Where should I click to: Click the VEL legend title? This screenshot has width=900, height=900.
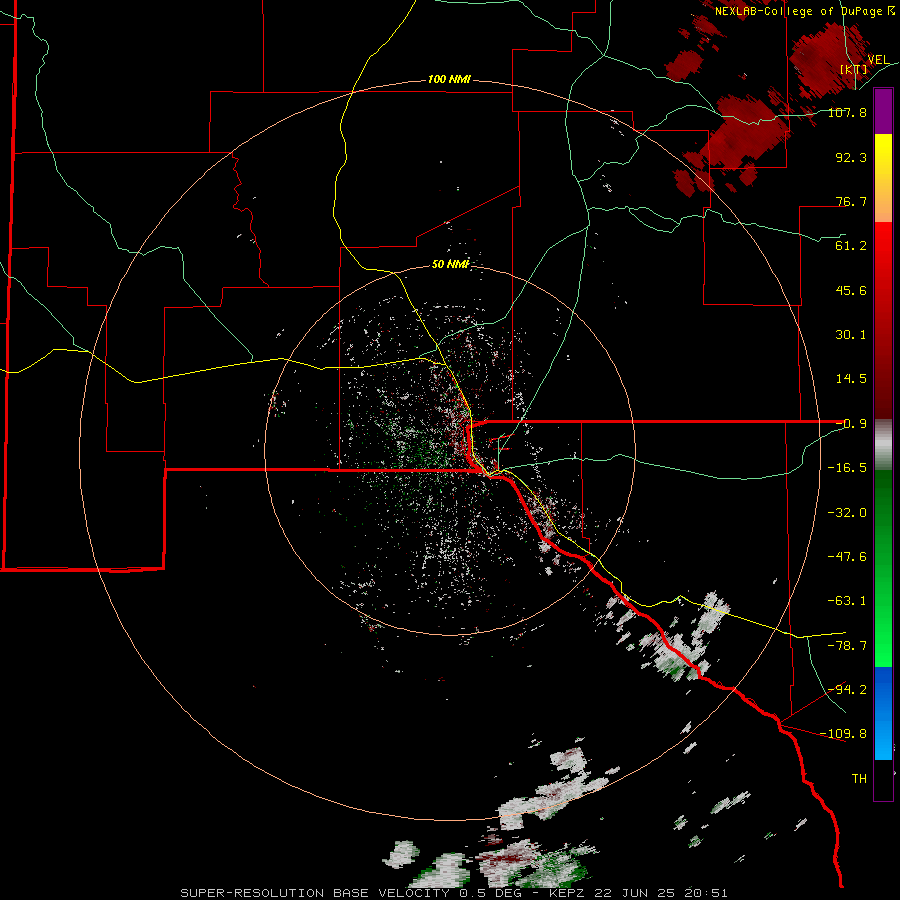(x=878, y=59)
